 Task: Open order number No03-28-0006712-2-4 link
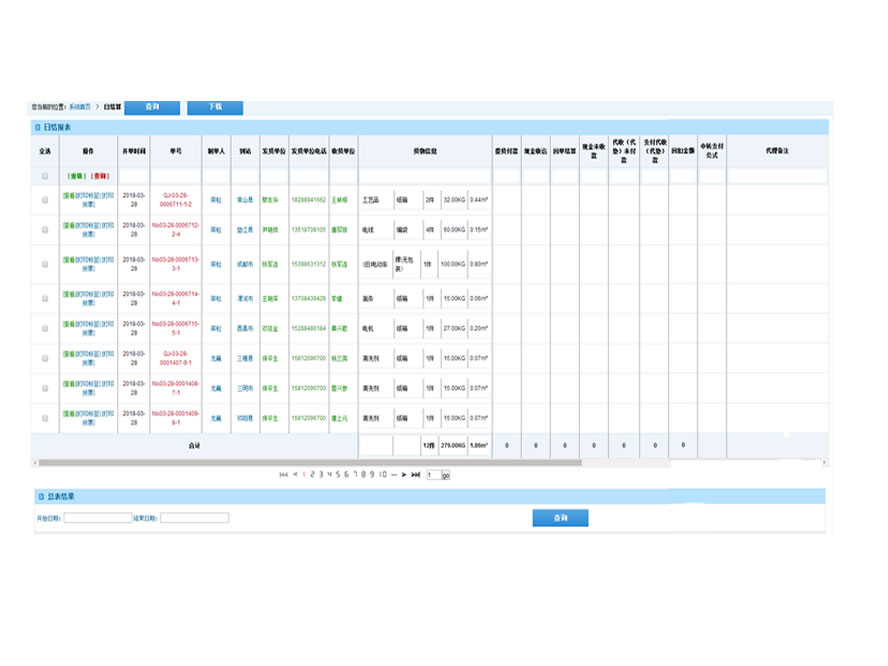pyautogui.click(x=176, y=229)
